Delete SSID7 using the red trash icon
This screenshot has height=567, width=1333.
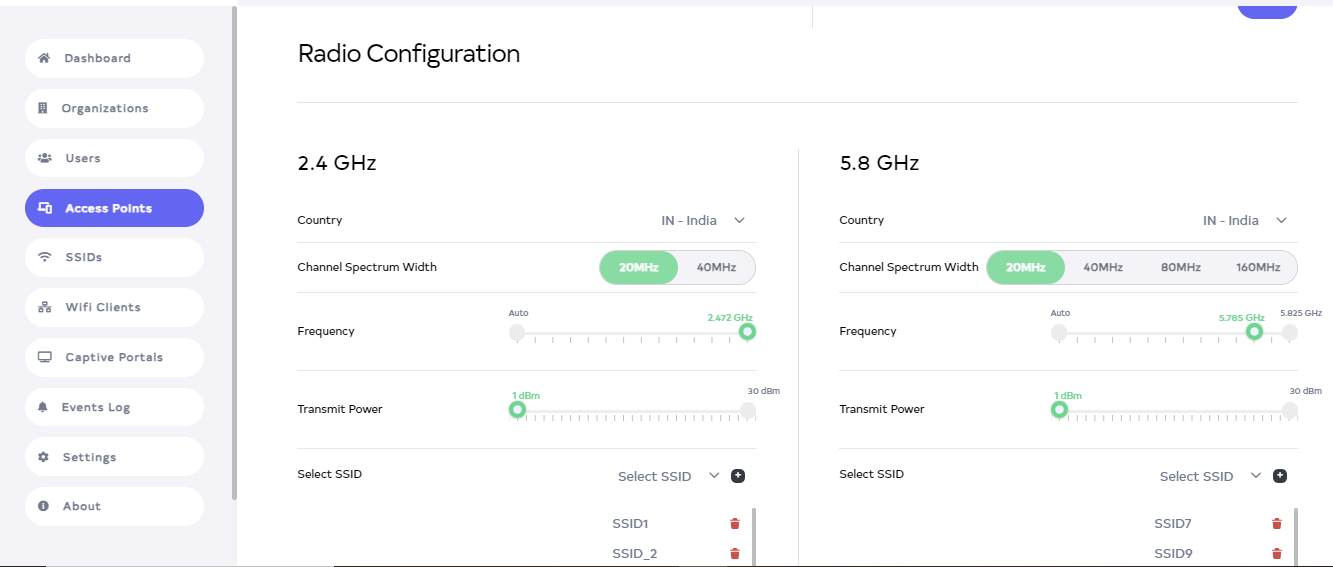(x=1277, y=524)
